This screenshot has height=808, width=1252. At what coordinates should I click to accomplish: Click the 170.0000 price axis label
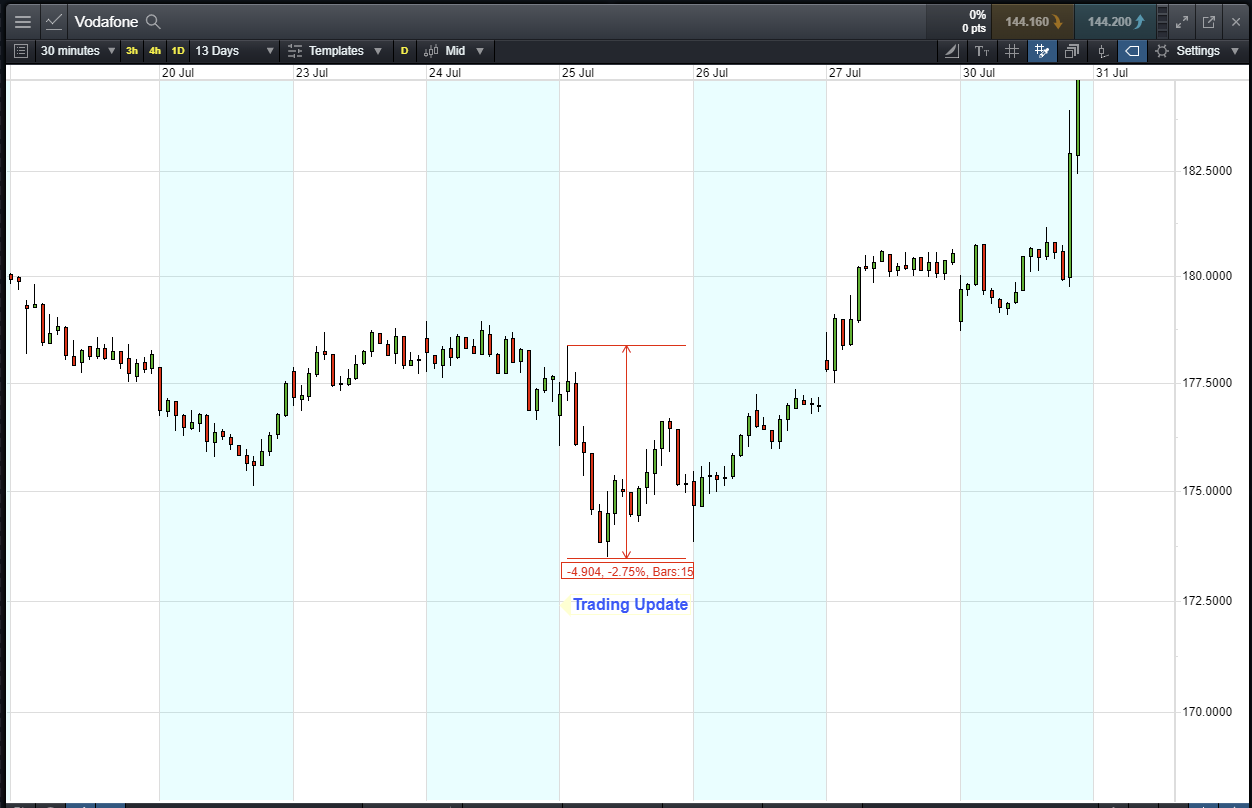(1206, 712)
